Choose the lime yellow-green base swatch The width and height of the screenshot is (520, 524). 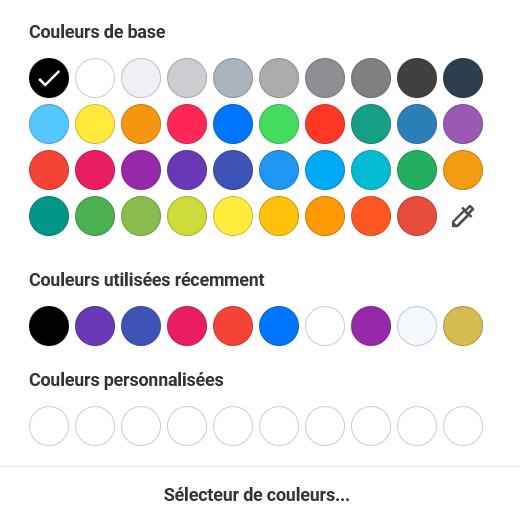point(187,216)
